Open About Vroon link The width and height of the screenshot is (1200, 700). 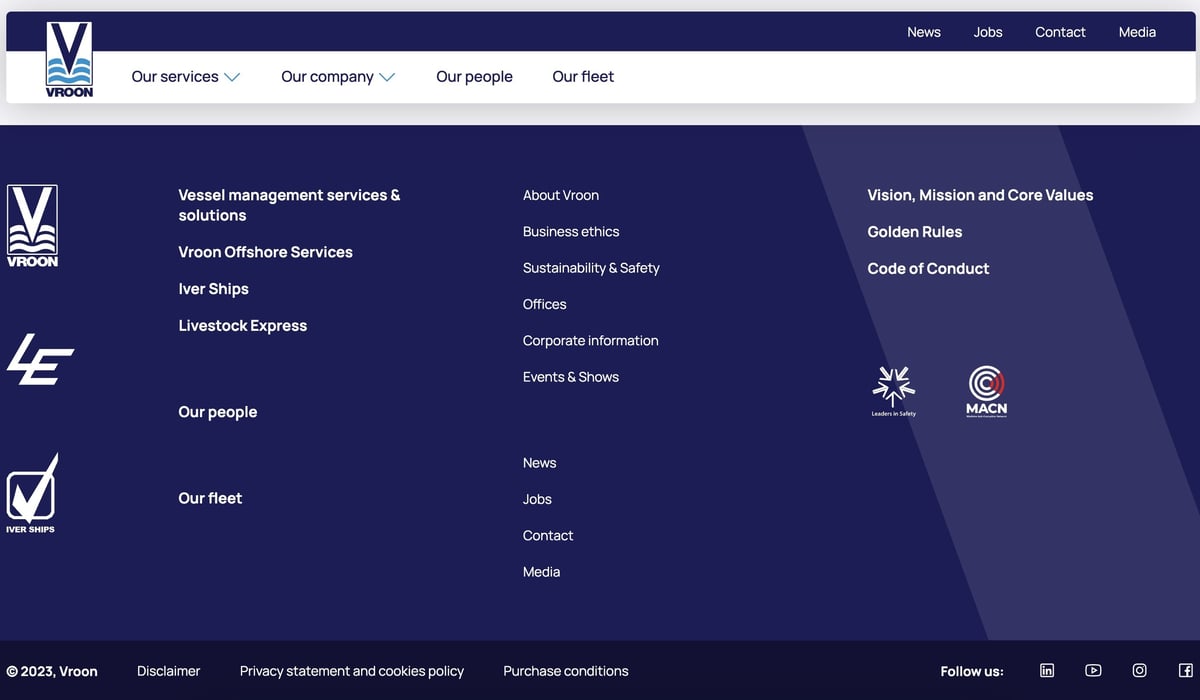pos(561,195)
